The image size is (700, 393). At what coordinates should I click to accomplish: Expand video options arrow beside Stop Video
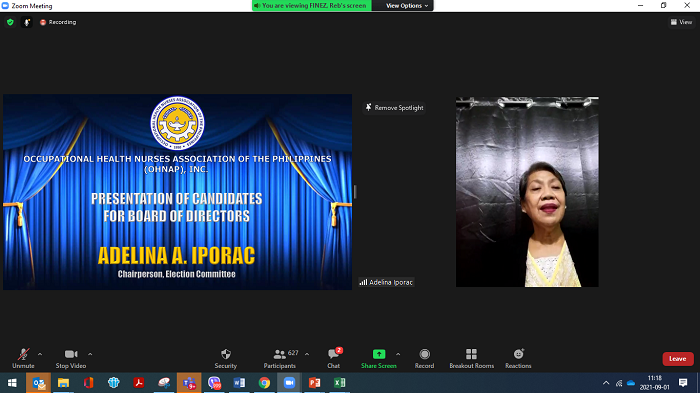(90, 354)
